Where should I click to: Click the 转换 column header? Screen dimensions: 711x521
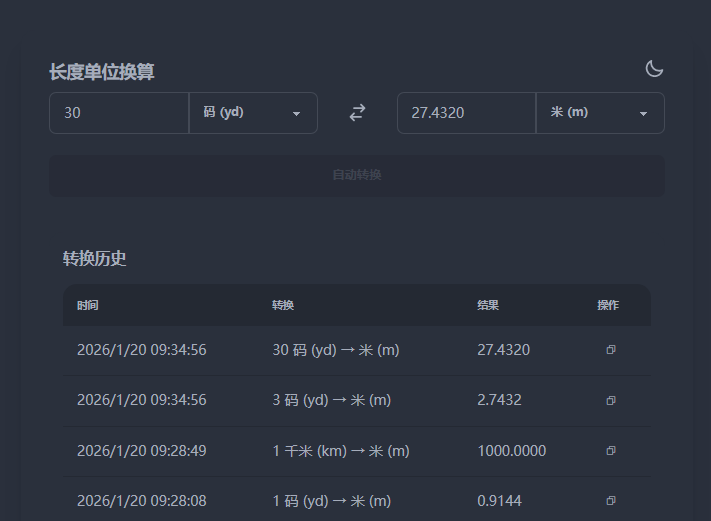pyautogui.click(x=283, y=305)
